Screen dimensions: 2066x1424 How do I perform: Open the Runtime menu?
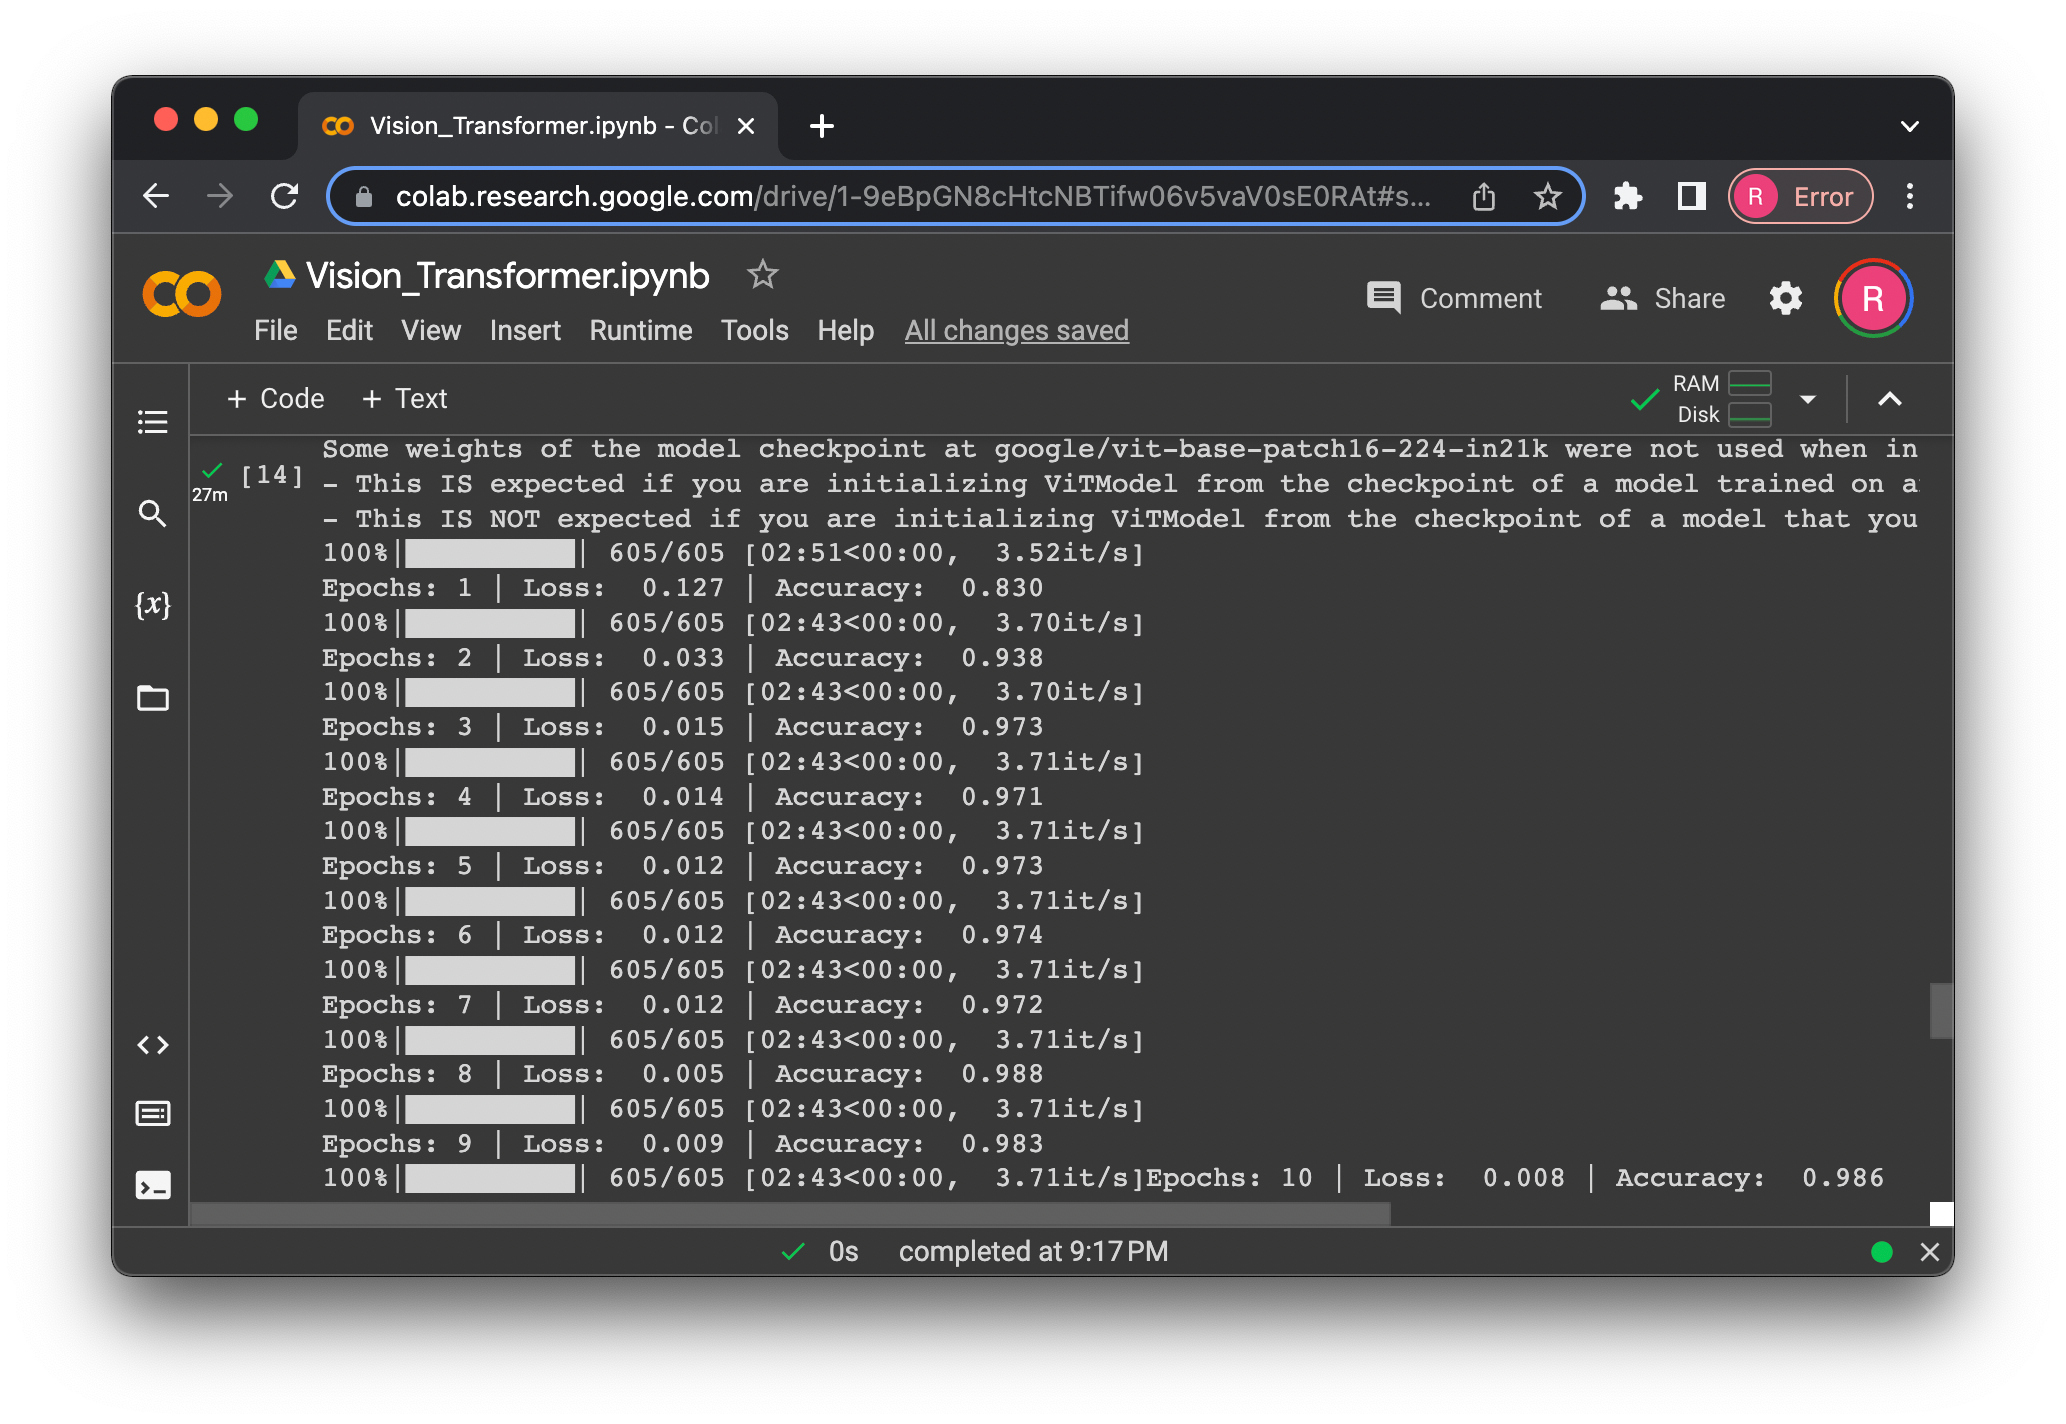pyautogui.click(x=640, y=330)
